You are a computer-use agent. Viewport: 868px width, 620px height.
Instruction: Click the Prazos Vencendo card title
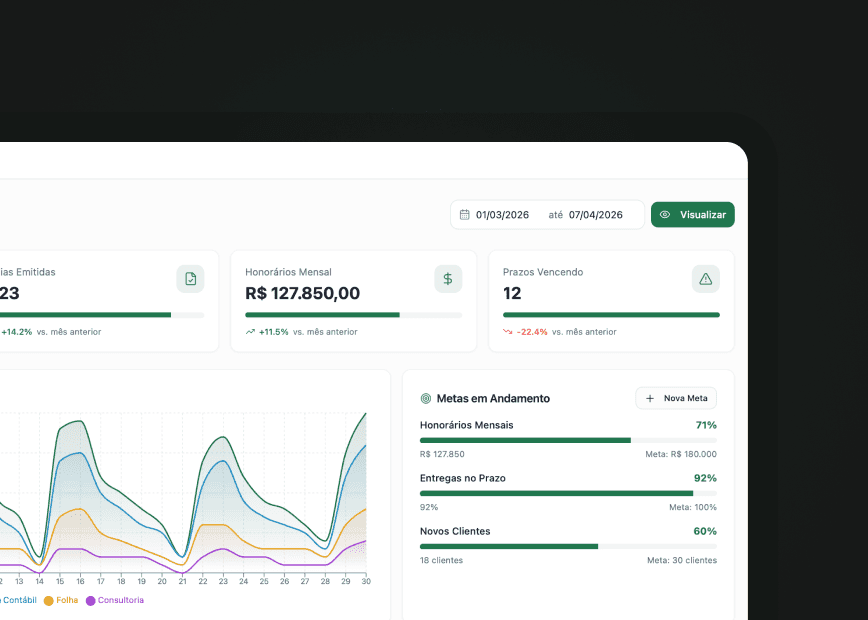point(543,272)
